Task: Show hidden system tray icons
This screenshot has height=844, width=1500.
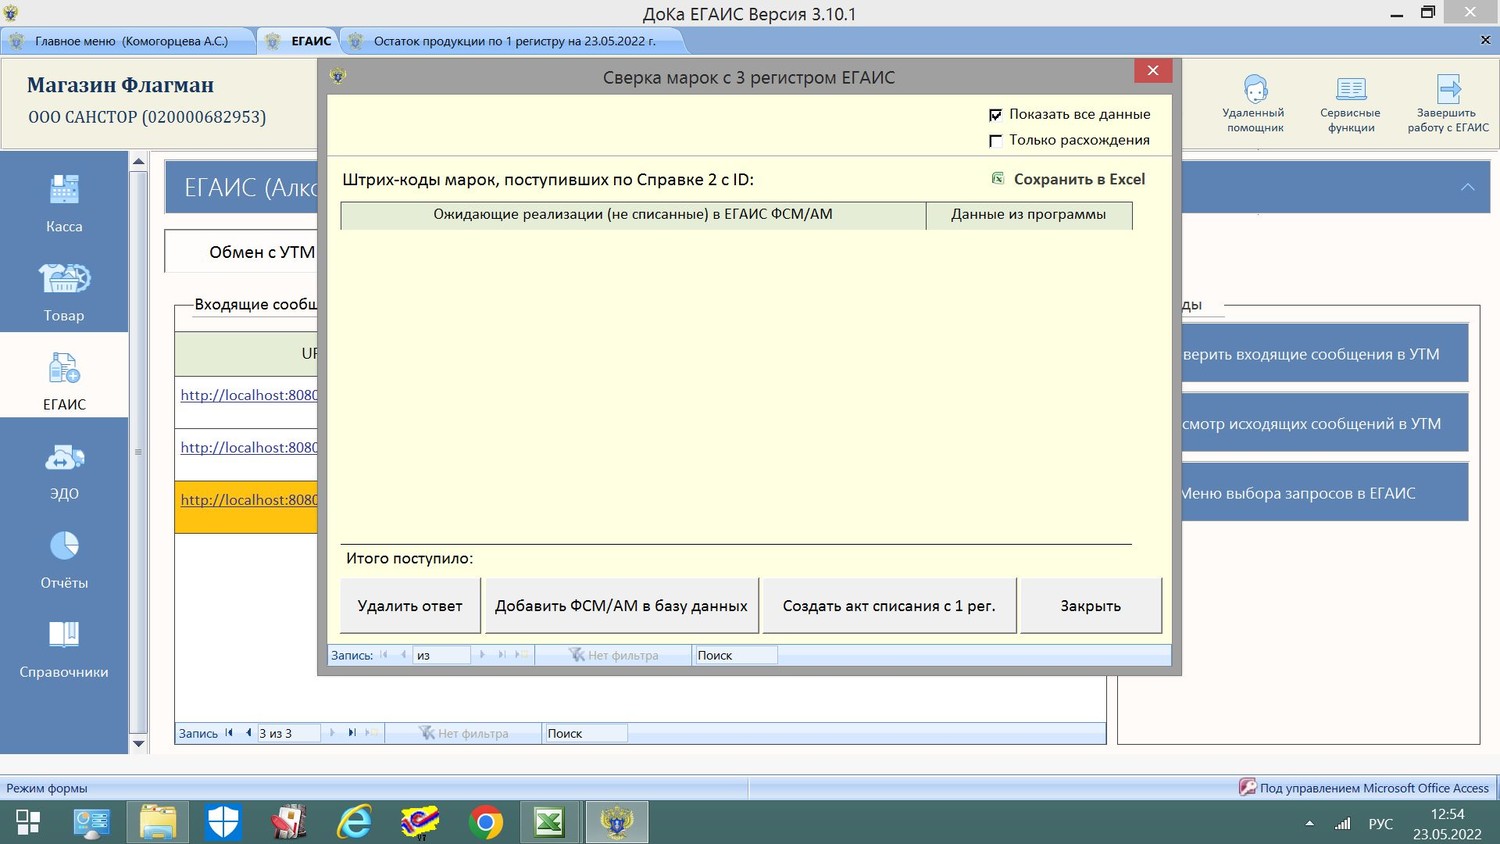Action: [x=1309, y=823]
